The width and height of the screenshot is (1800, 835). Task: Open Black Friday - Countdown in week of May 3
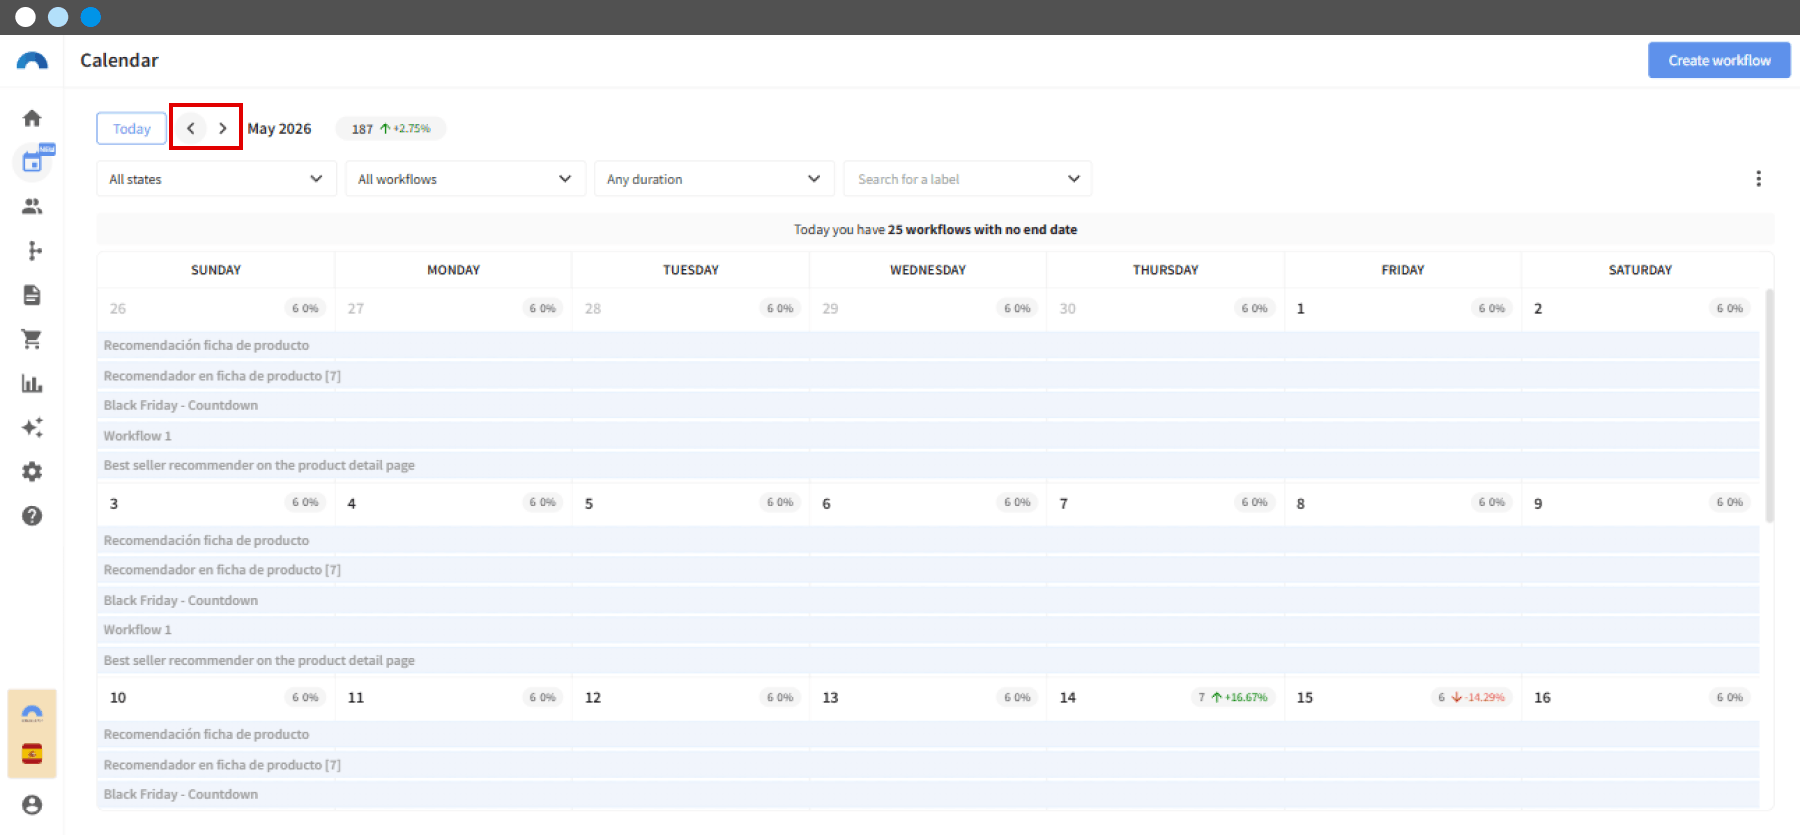click(928, 600)
